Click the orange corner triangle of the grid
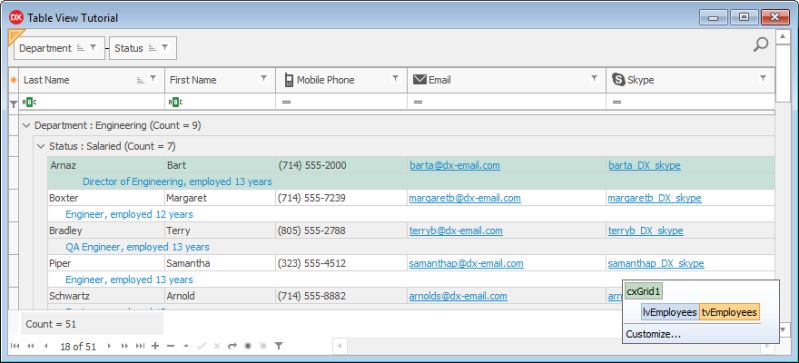 [x=15, y=36]
